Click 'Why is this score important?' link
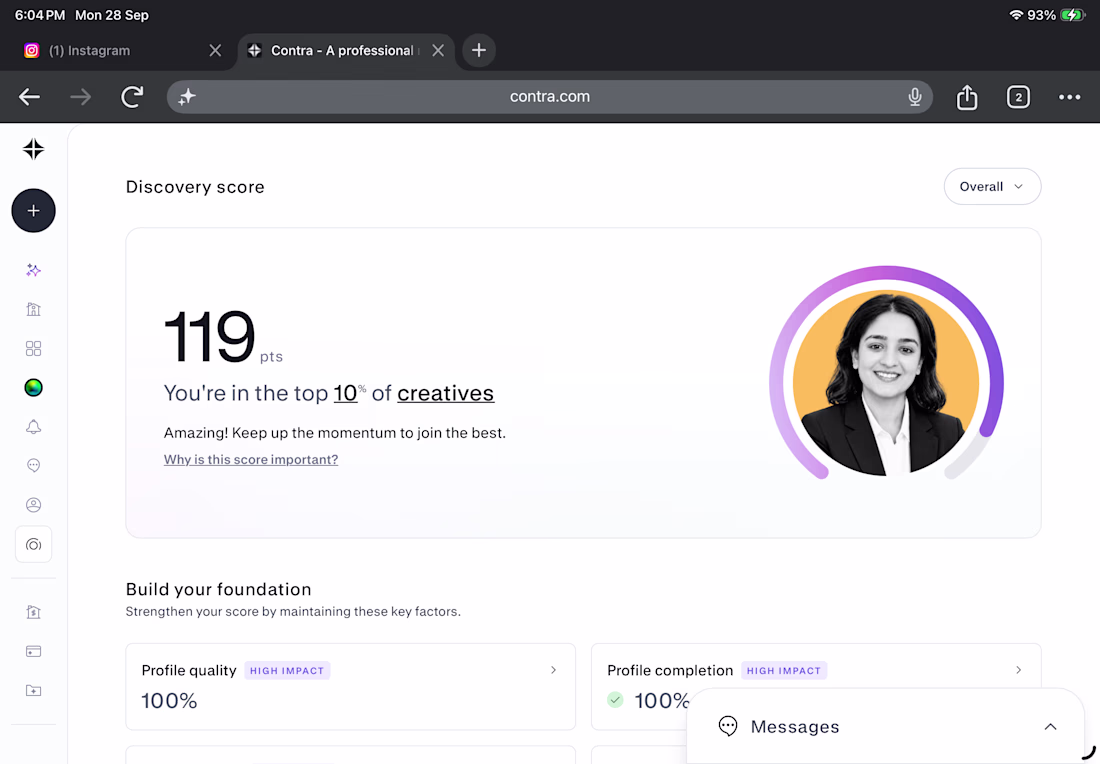The width and height of the screenshot is (1100, 764). click(250, 460)
